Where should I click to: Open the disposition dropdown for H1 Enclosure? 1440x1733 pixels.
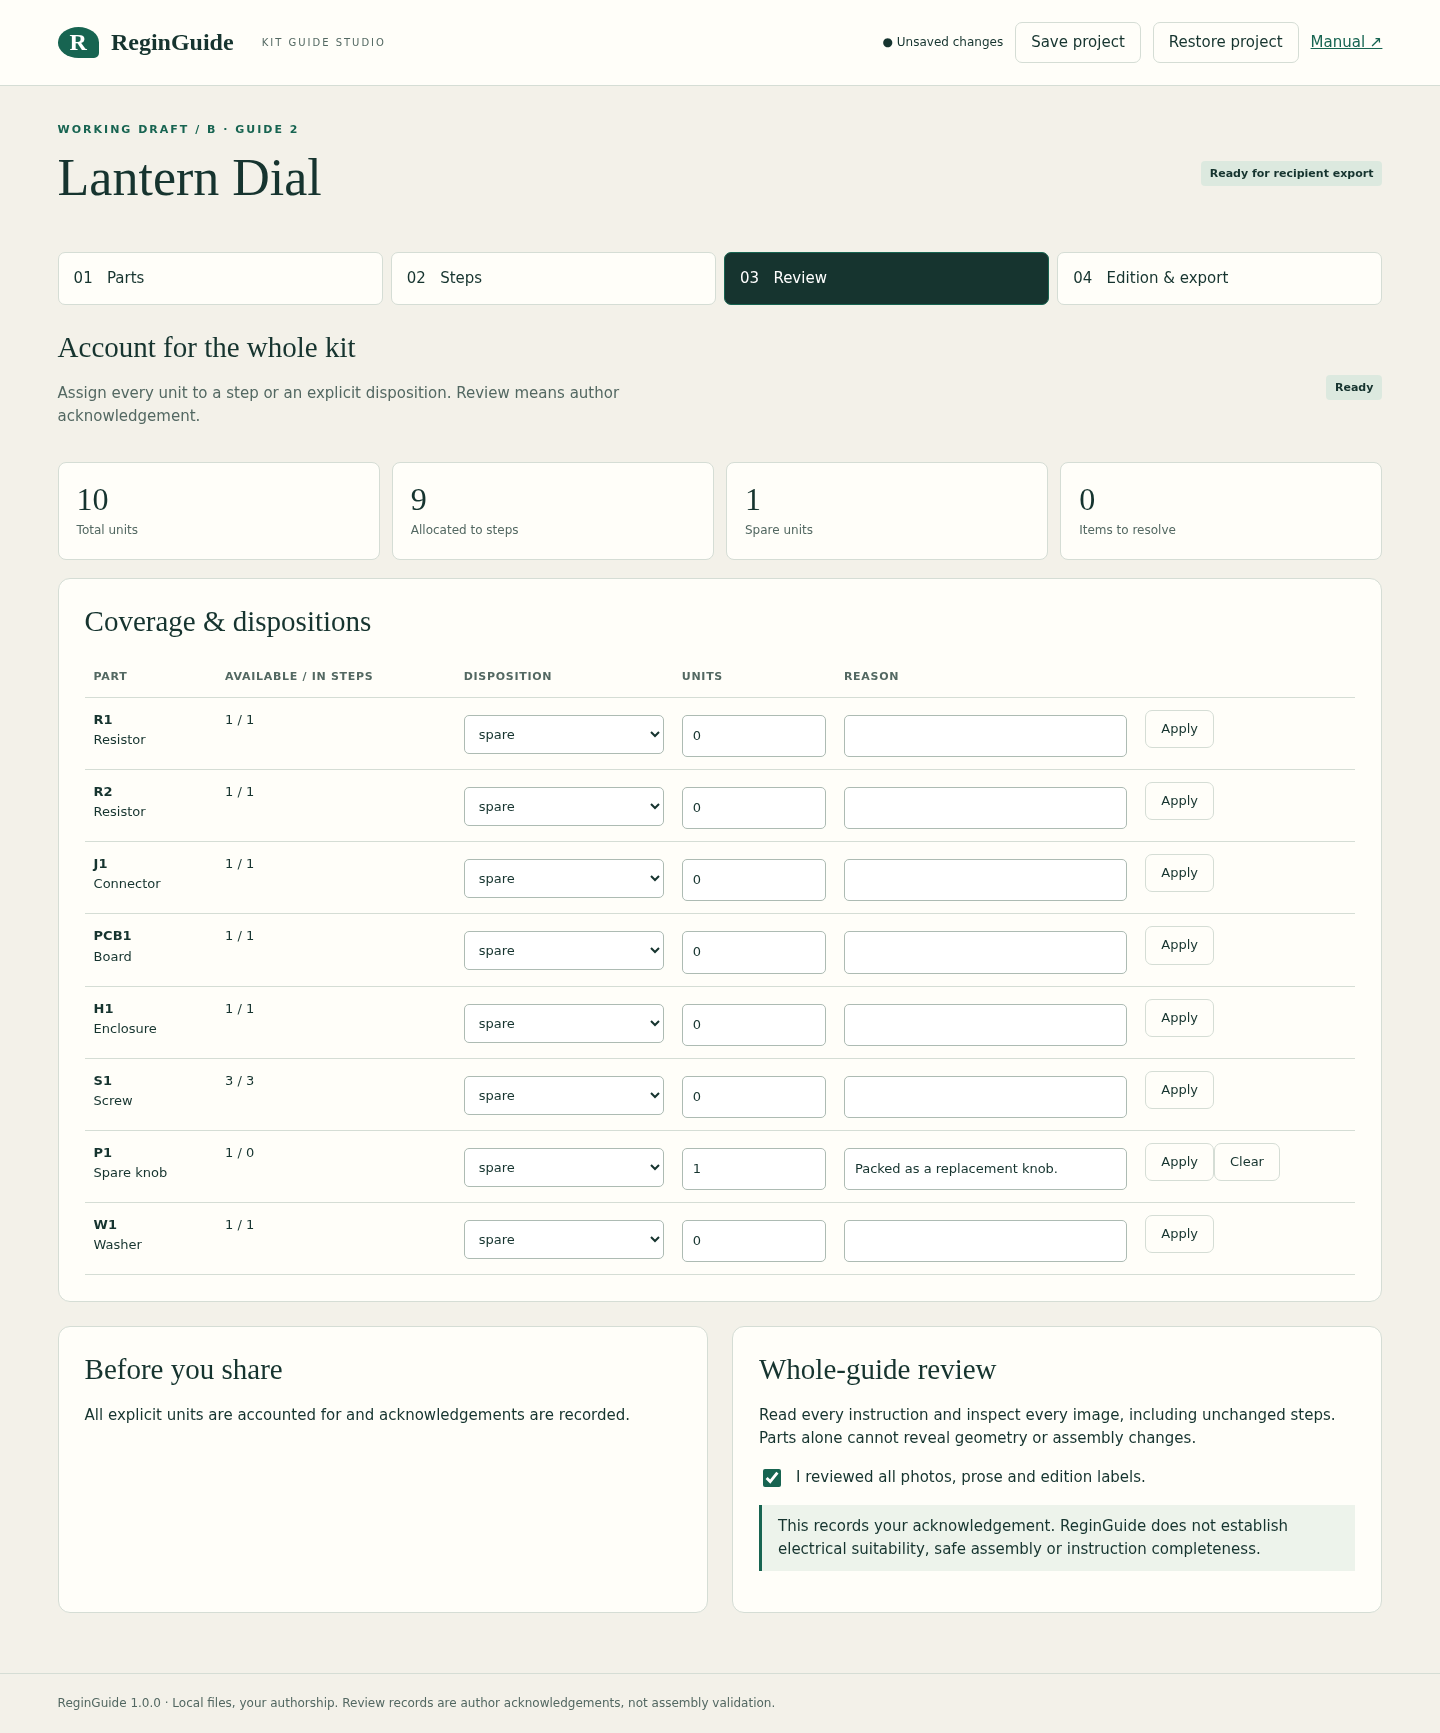click(x=564, y=1023)
